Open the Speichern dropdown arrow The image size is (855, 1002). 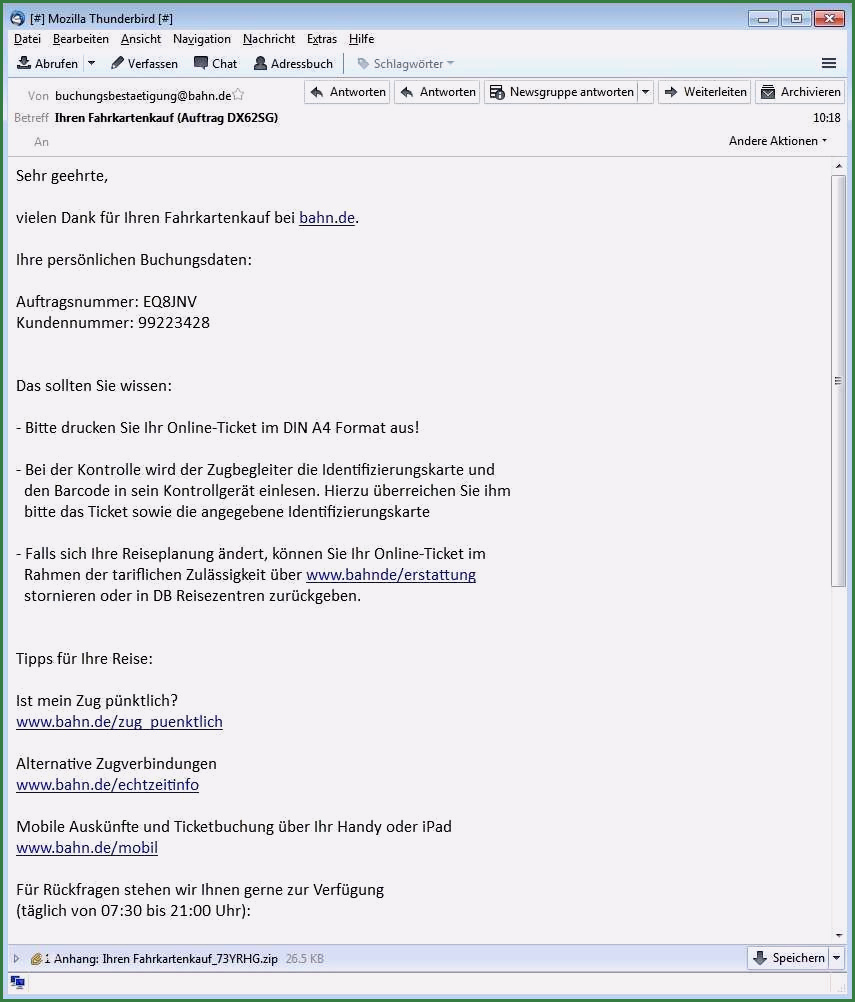click(x=836, y=957)
